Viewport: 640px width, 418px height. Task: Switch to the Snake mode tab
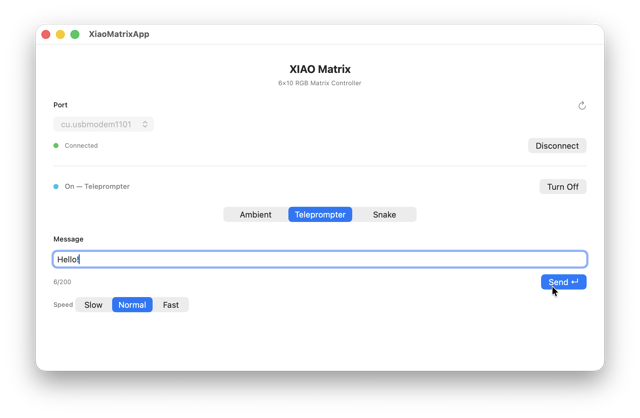point(384,214)
